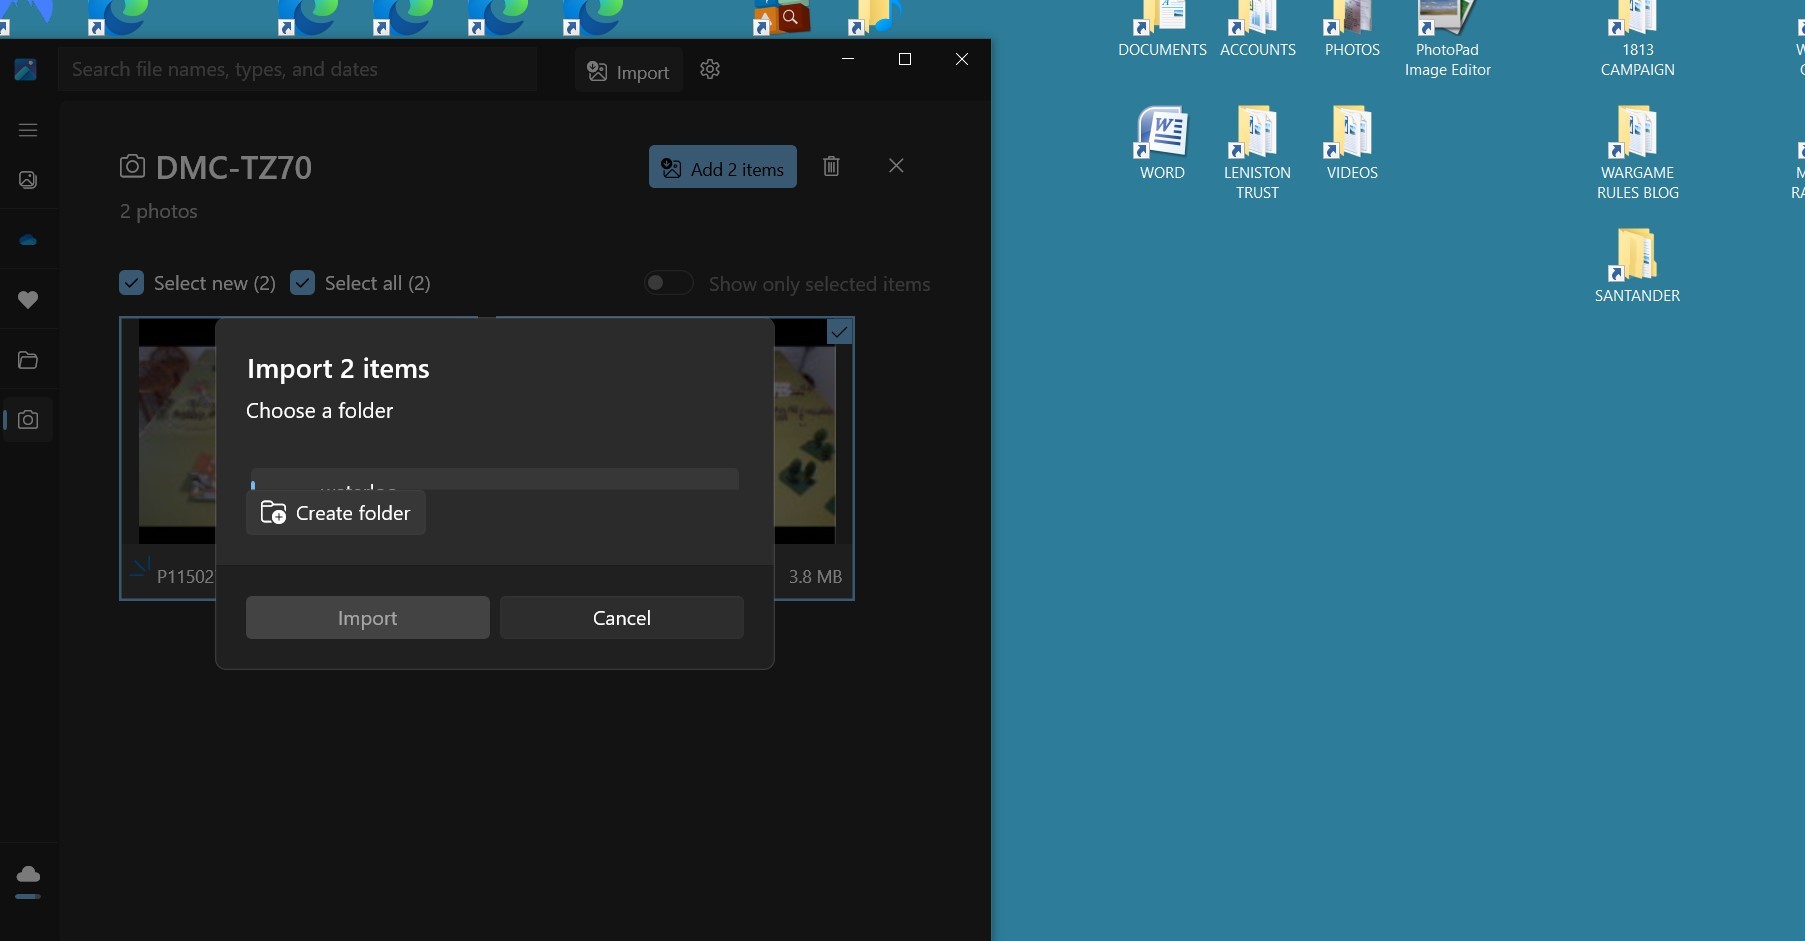Open the LENISTON TRUST desktop folder
Image resolution: width=1805 pixels, height=941 pixels.
(x=1257, y=153)
